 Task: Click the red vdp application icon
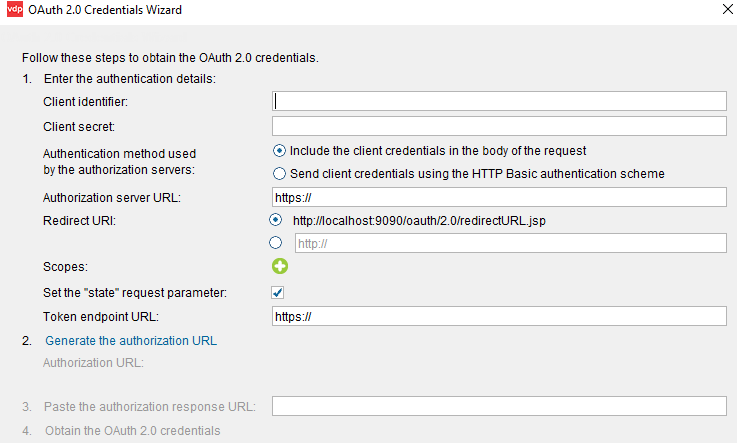coord(15,9)
